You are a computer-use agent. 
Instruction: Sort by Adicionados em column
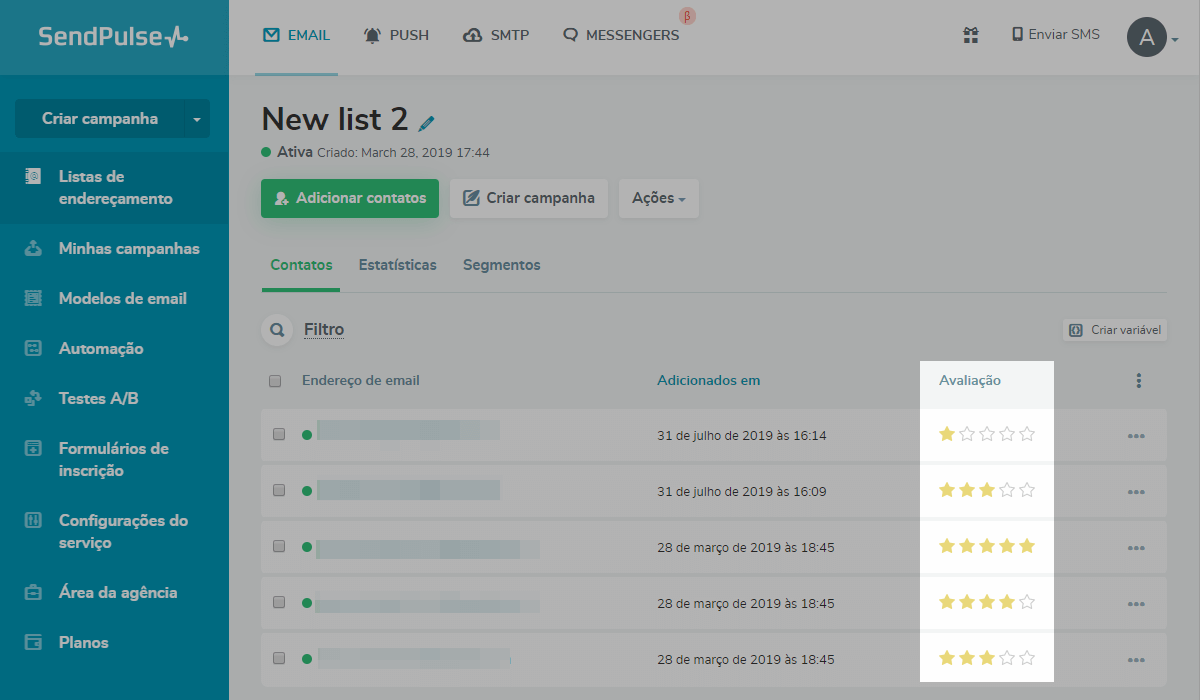pyautogui.click(x=708, y=380)
